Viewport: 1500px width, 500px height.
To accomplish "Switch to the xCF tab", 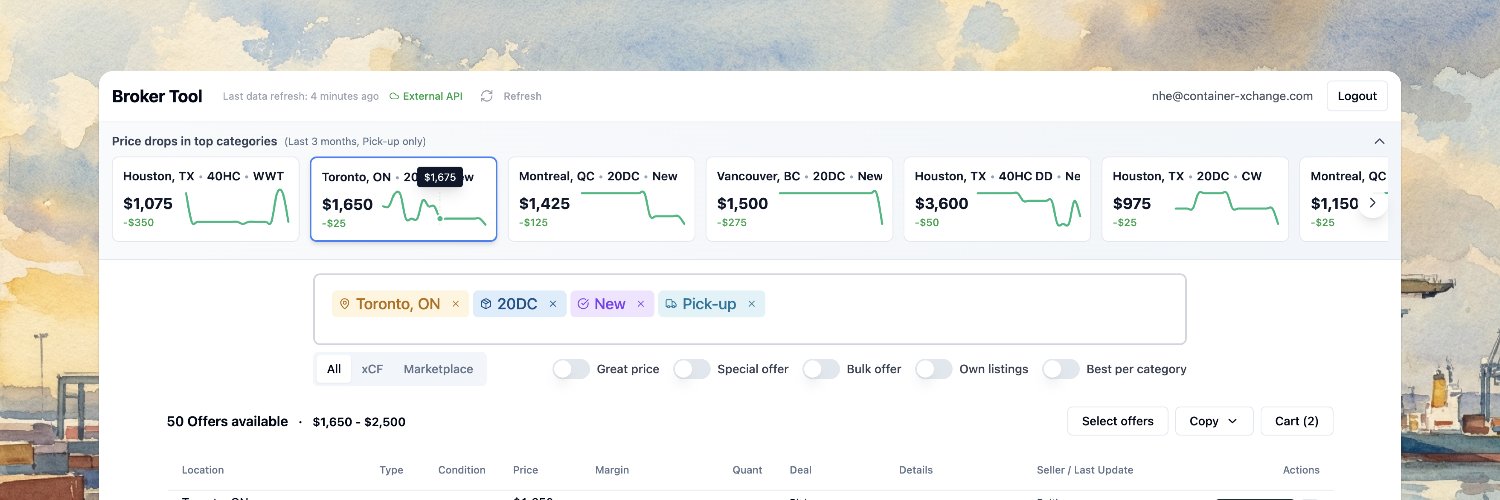I will point(372,369).
